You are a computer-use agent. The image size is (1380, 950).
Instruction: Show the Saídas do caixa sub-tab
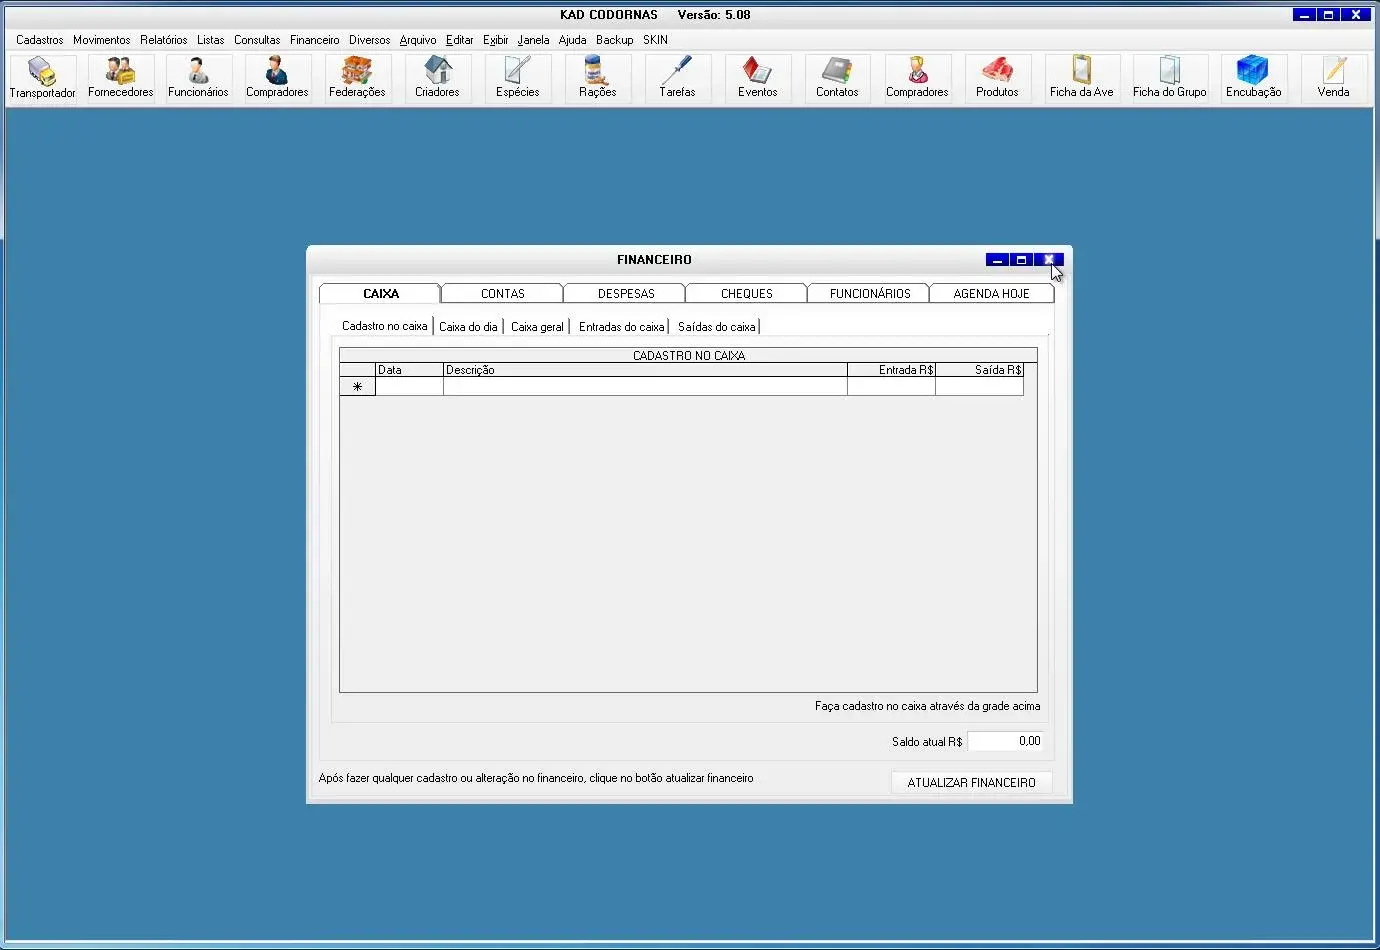click(716, 327)
